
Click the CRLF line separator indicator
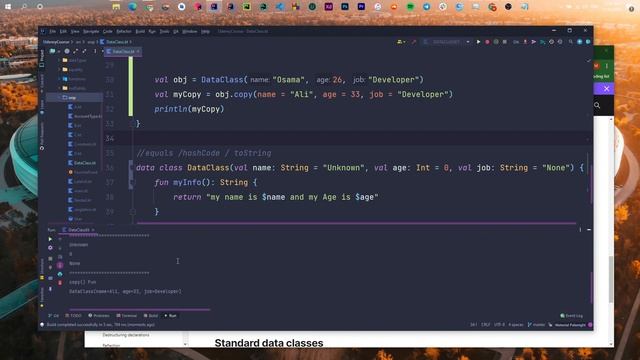click(485, 325)
